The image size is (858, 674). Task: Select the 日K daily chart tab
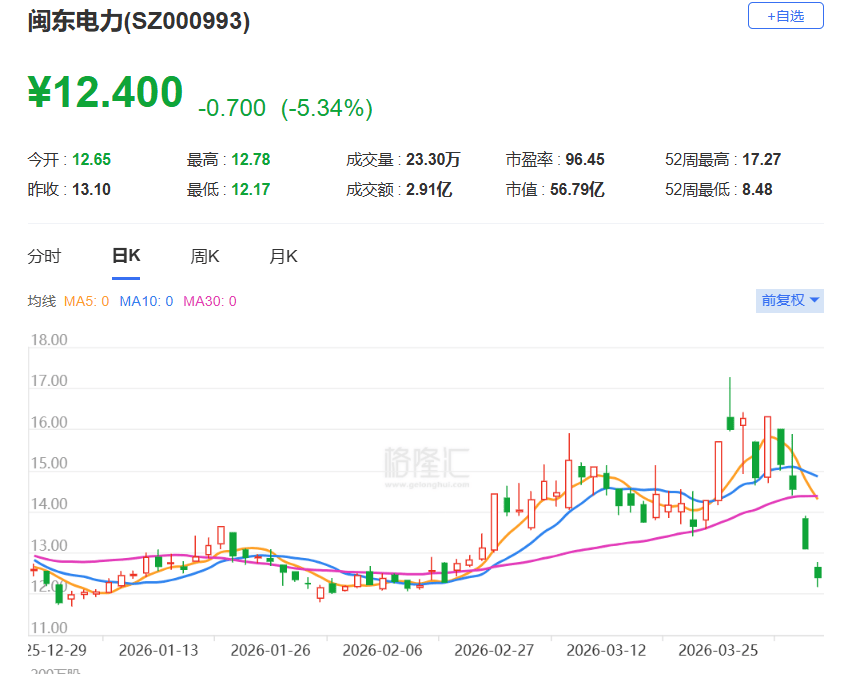[x=124, y=256]
